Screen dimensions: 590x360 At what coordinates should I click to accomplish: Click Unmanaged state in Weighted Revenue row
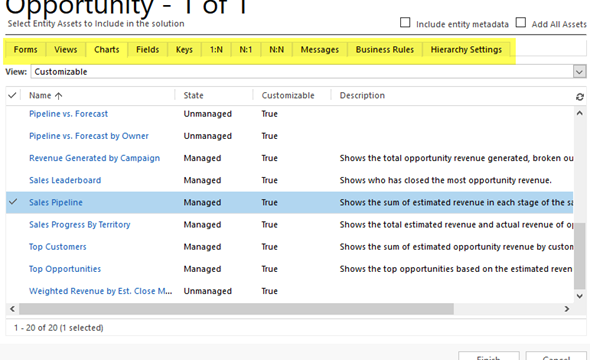(x=208, y=291)
